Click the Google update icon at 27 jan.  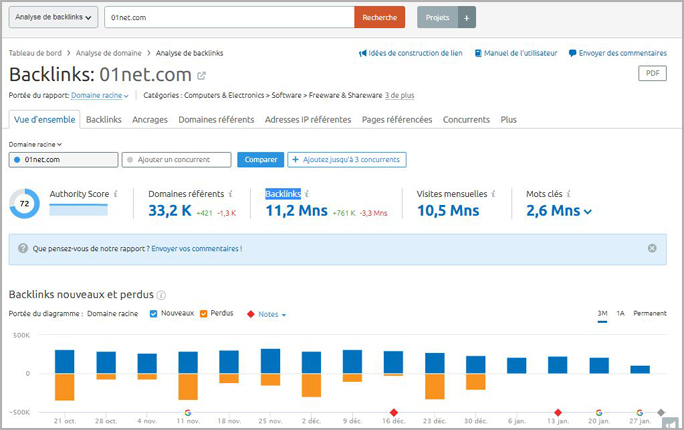640,413
